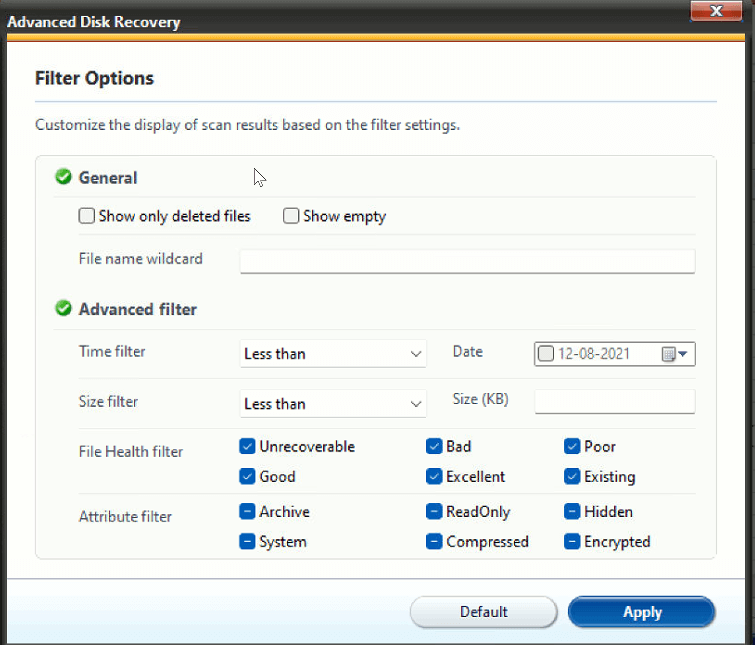
Task: Click the Default button
Action: click(x=483, y=612)
